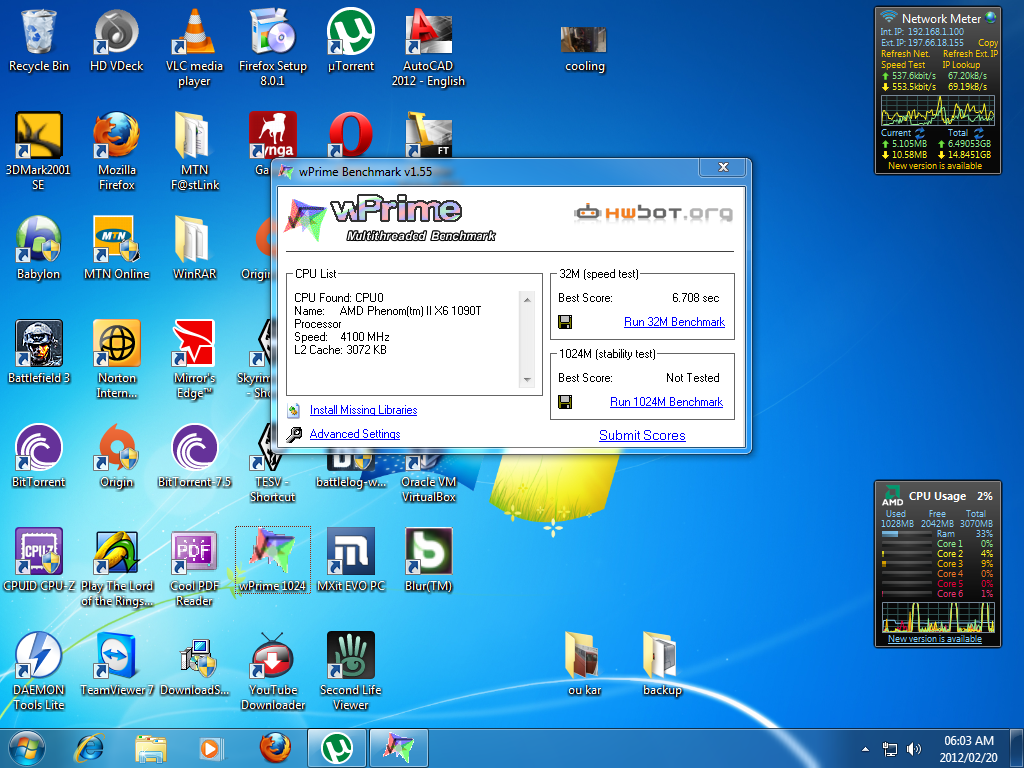Select the HD VDeck shortcut
The width and height of the screenshot is (1024, 768).
tap(116, 40)
